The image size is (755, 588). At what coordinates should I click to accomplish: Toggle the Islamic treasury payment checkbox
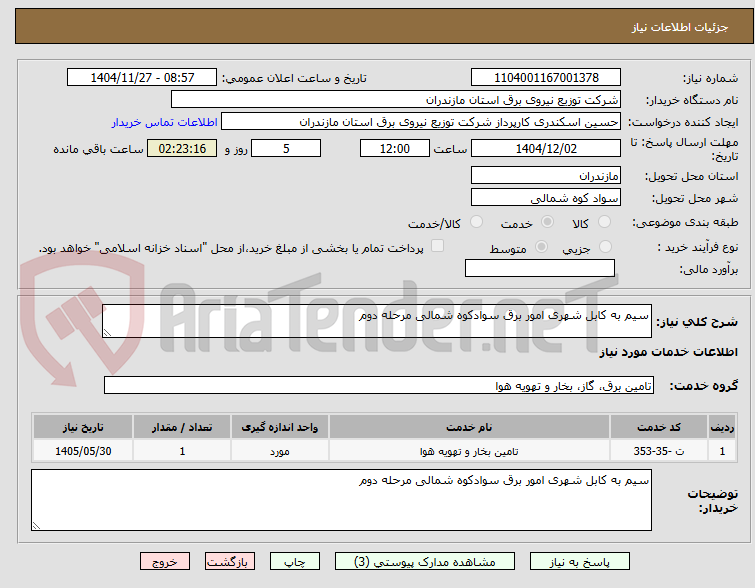(x=437, y=246)
